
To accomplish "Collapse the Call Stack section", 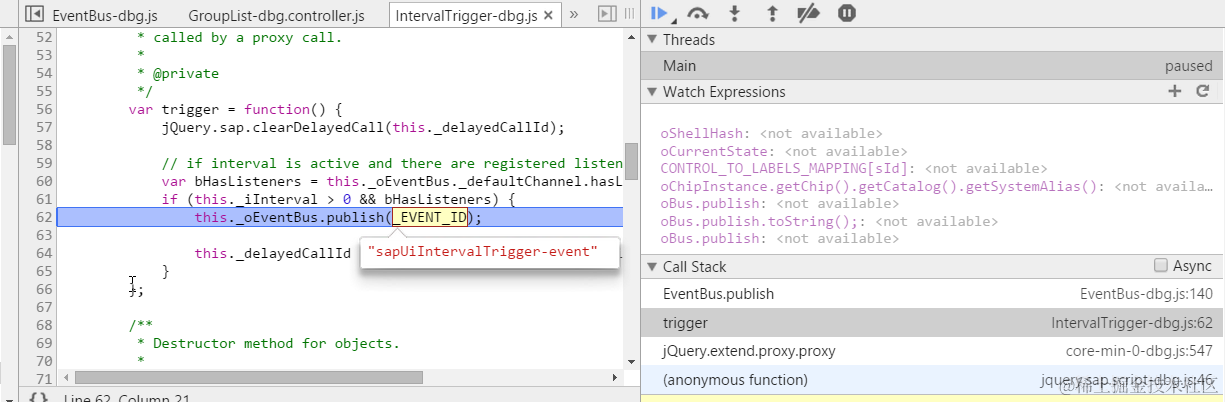I will coord(651,267).
